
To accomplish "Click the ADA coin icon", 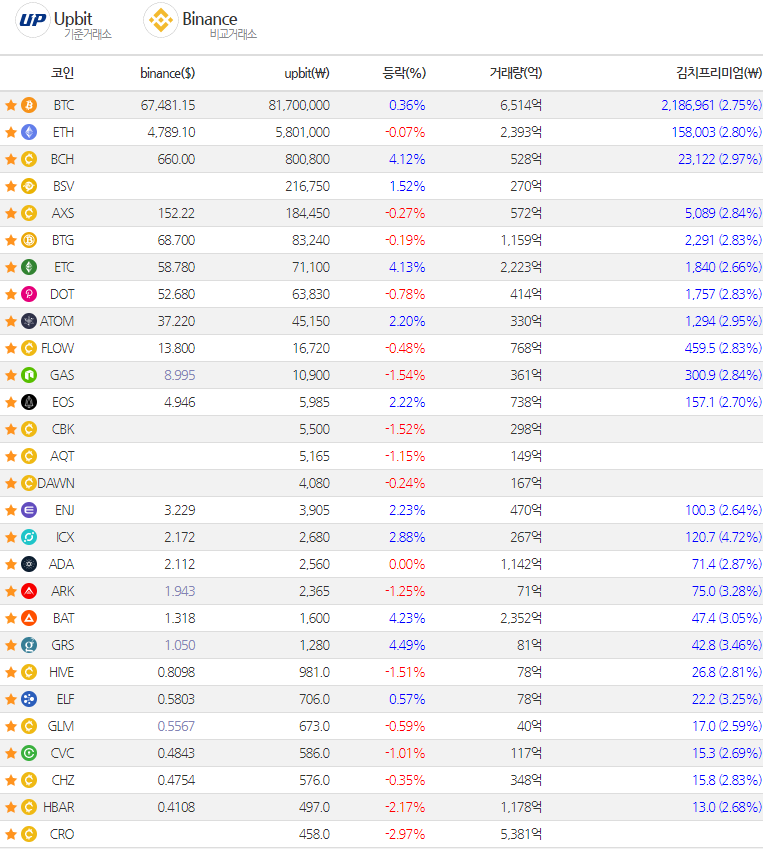I will pos(29,564).
